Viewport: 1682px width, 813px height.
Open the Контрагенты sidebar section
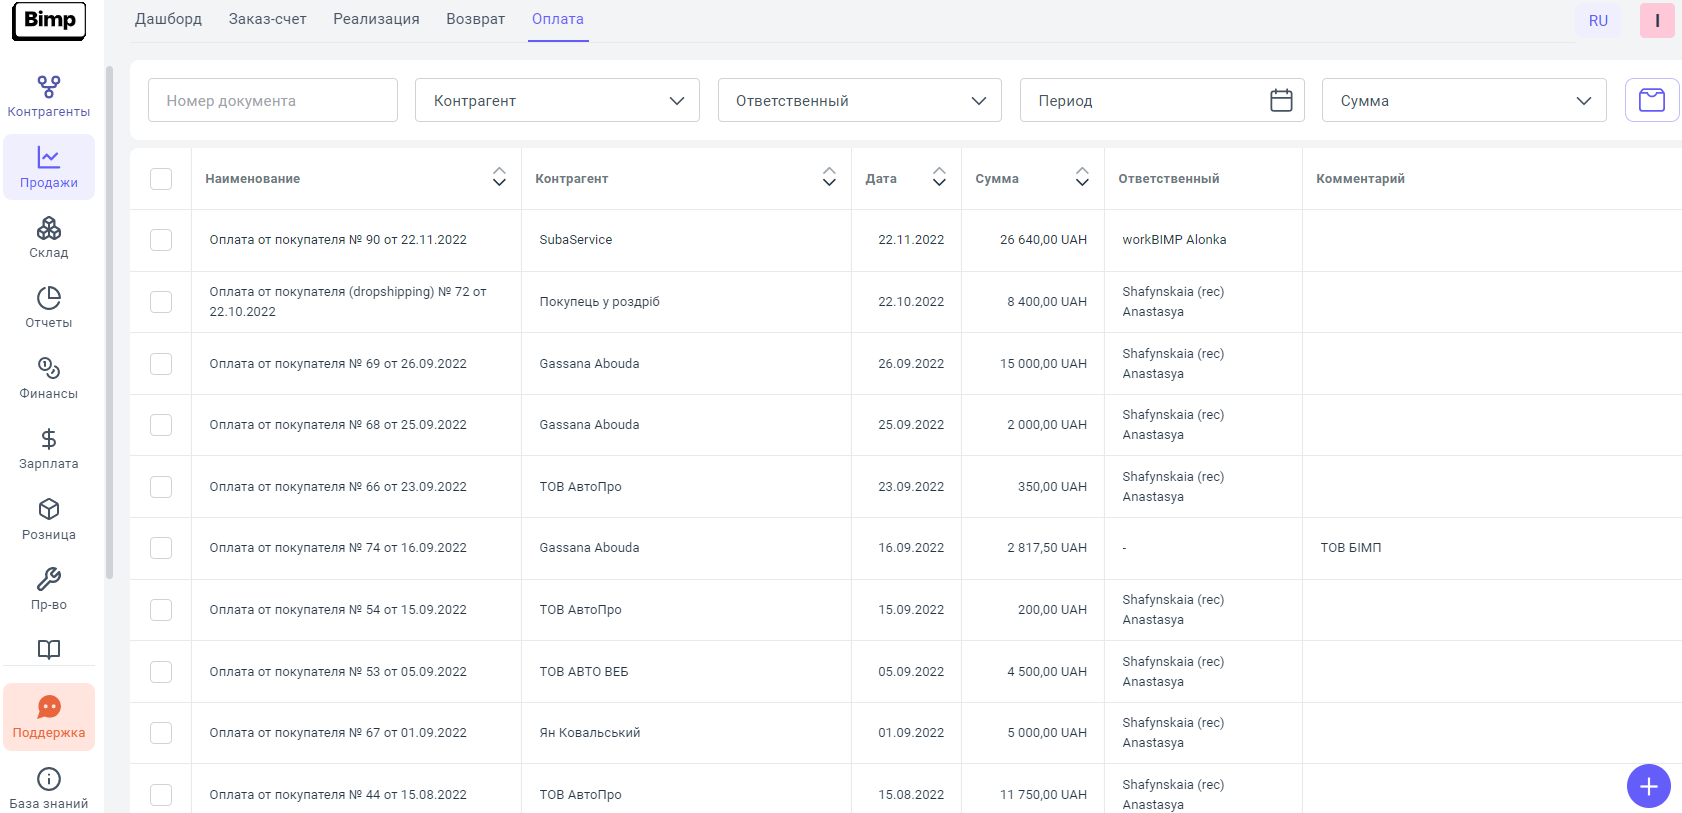(48, 97)
